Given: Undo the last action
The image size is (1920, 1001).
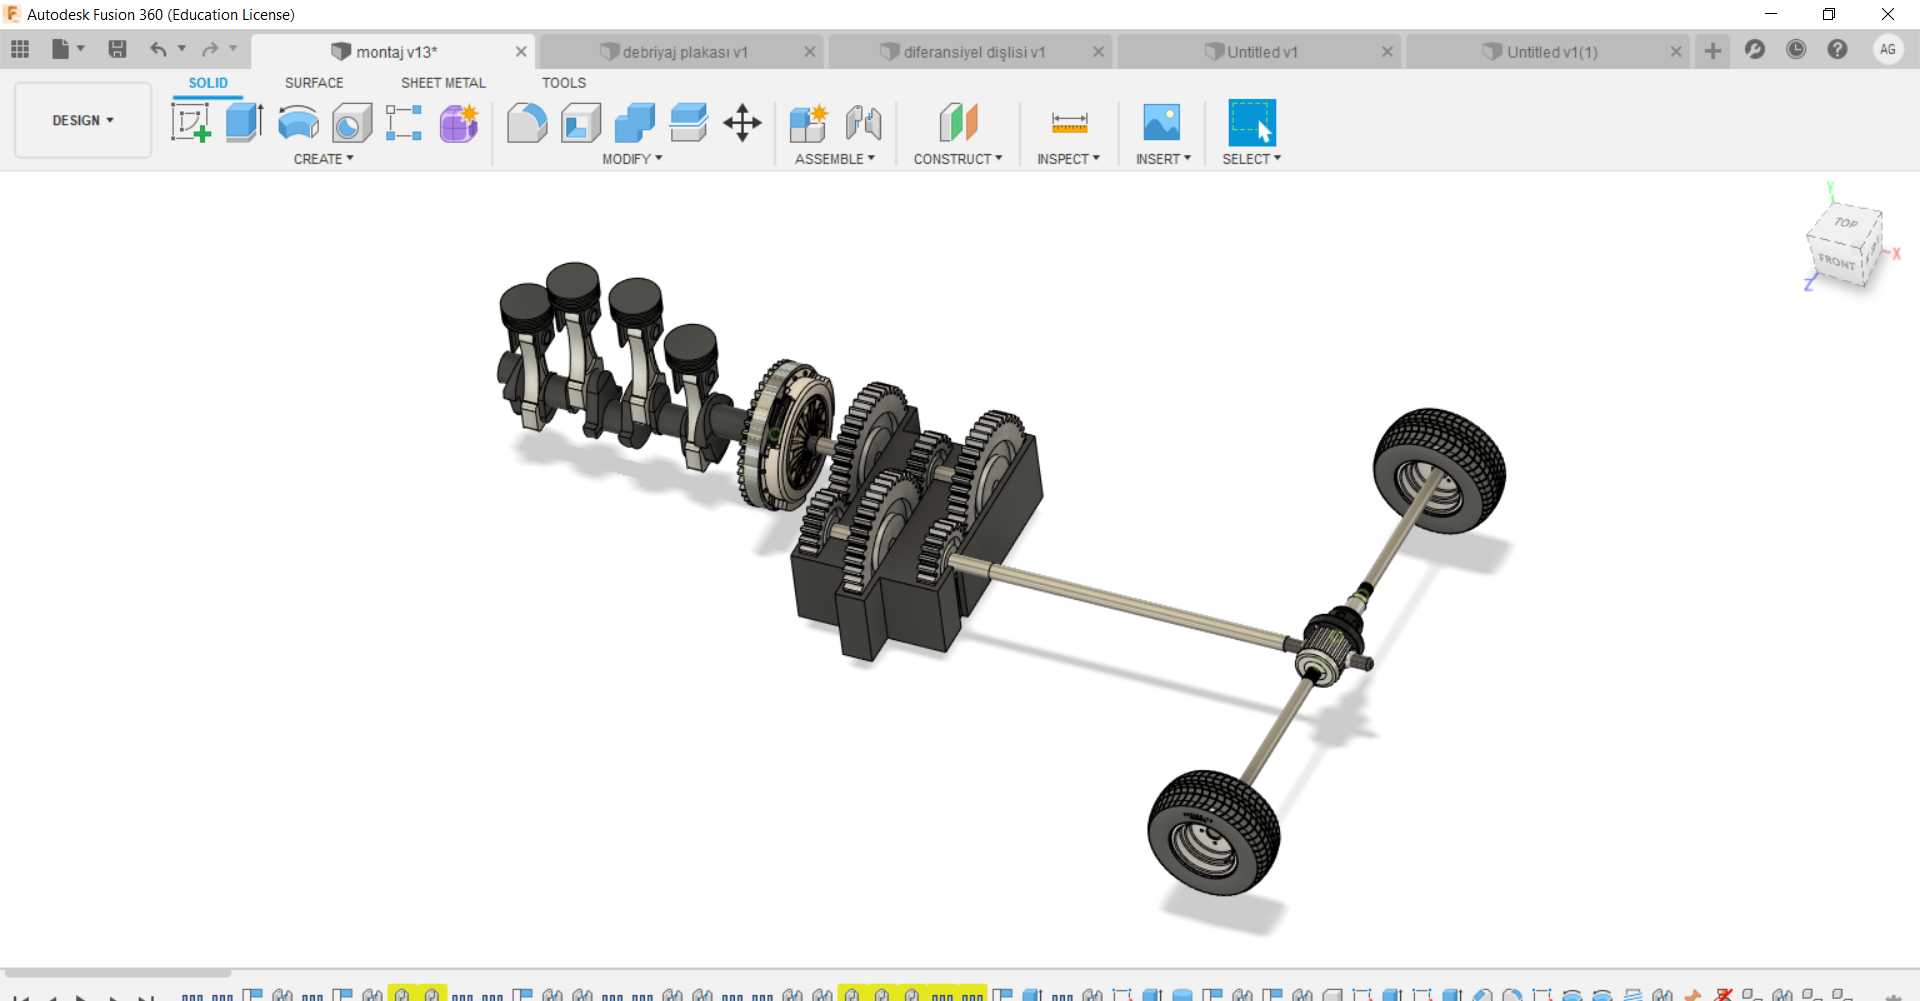Looking at the screenshot, I should point(158,49).
